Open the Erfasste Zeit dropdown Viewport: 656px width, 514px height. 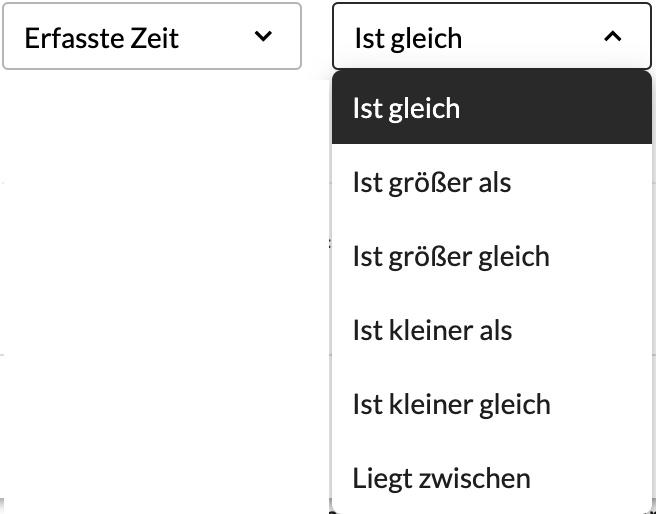(152, 36)
